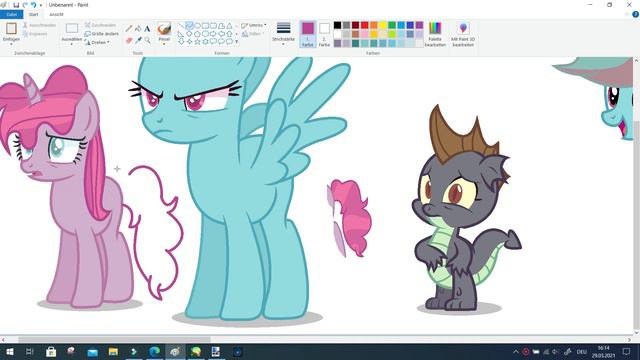Click the DEU language indicator

pos(582,351)
